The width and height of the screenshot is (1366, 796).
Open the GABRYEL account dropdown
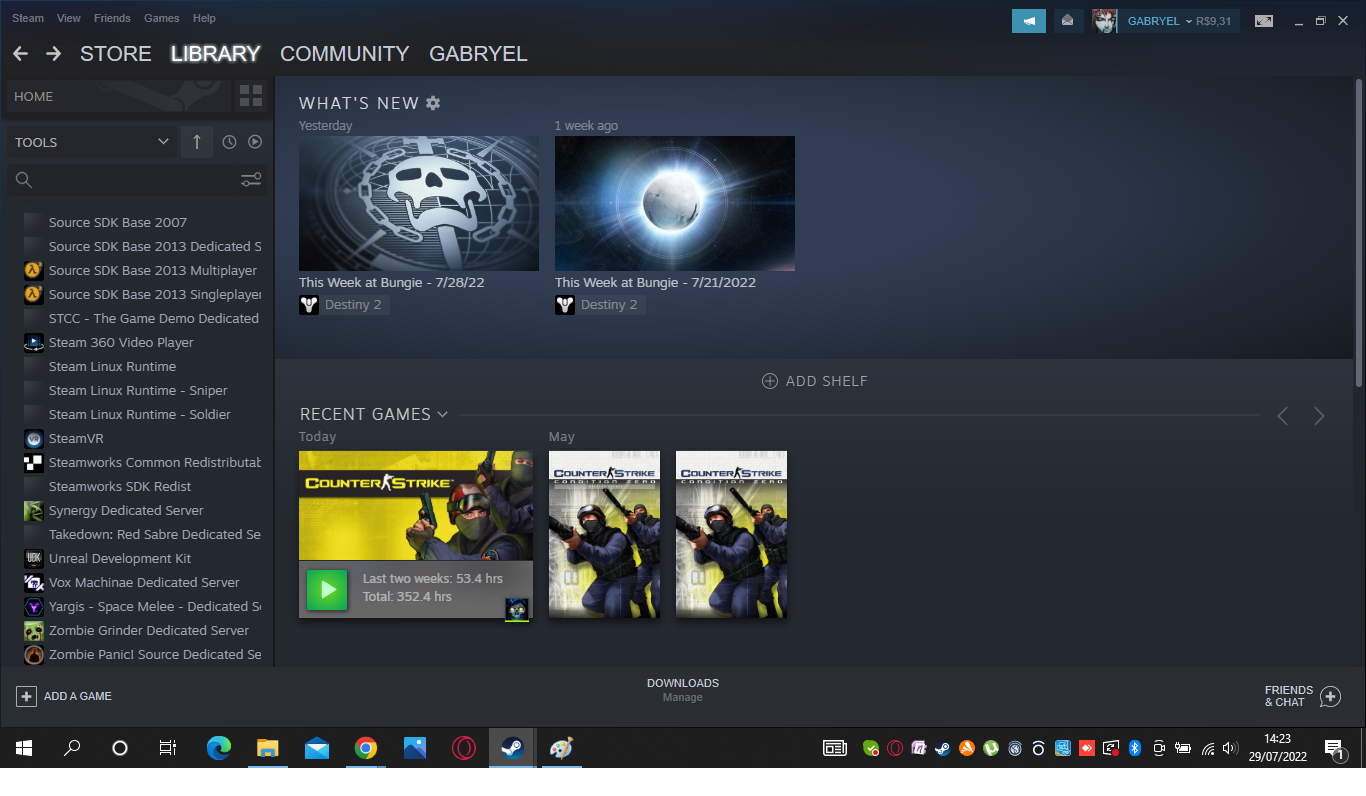point(1160,21)
